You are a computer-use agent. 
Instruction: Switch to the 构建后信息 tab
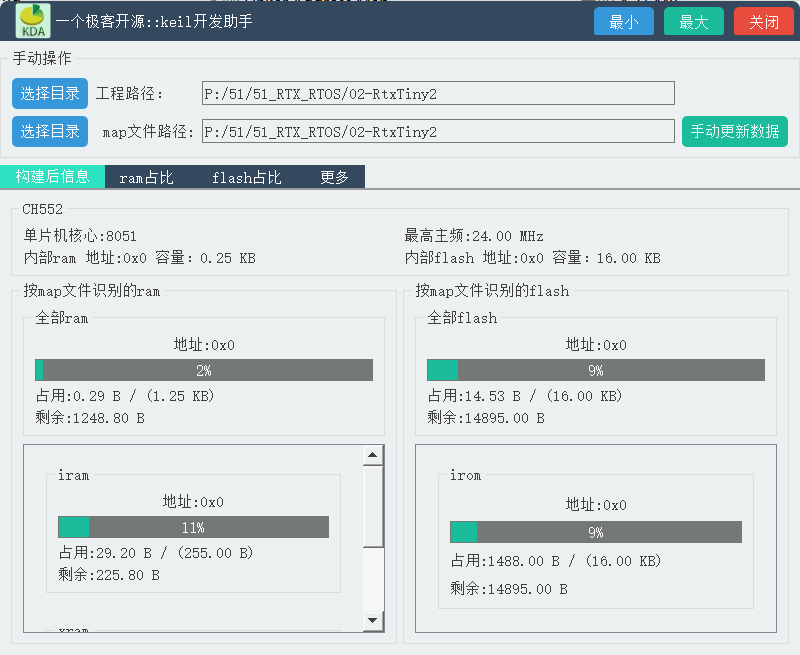point(53,177)
